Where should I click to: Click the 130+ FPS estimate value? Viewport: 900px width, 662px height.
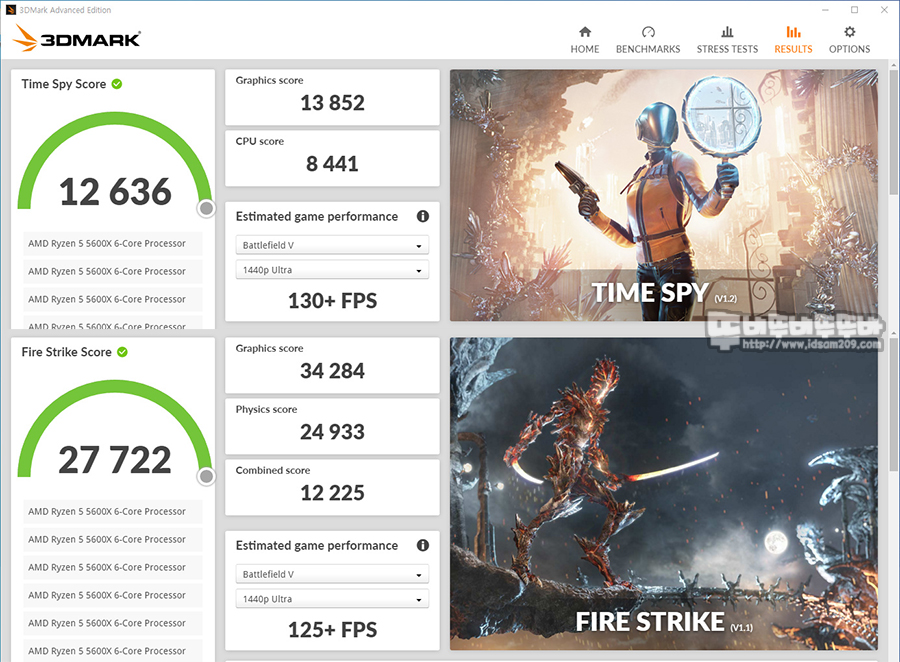click(332, 301)
